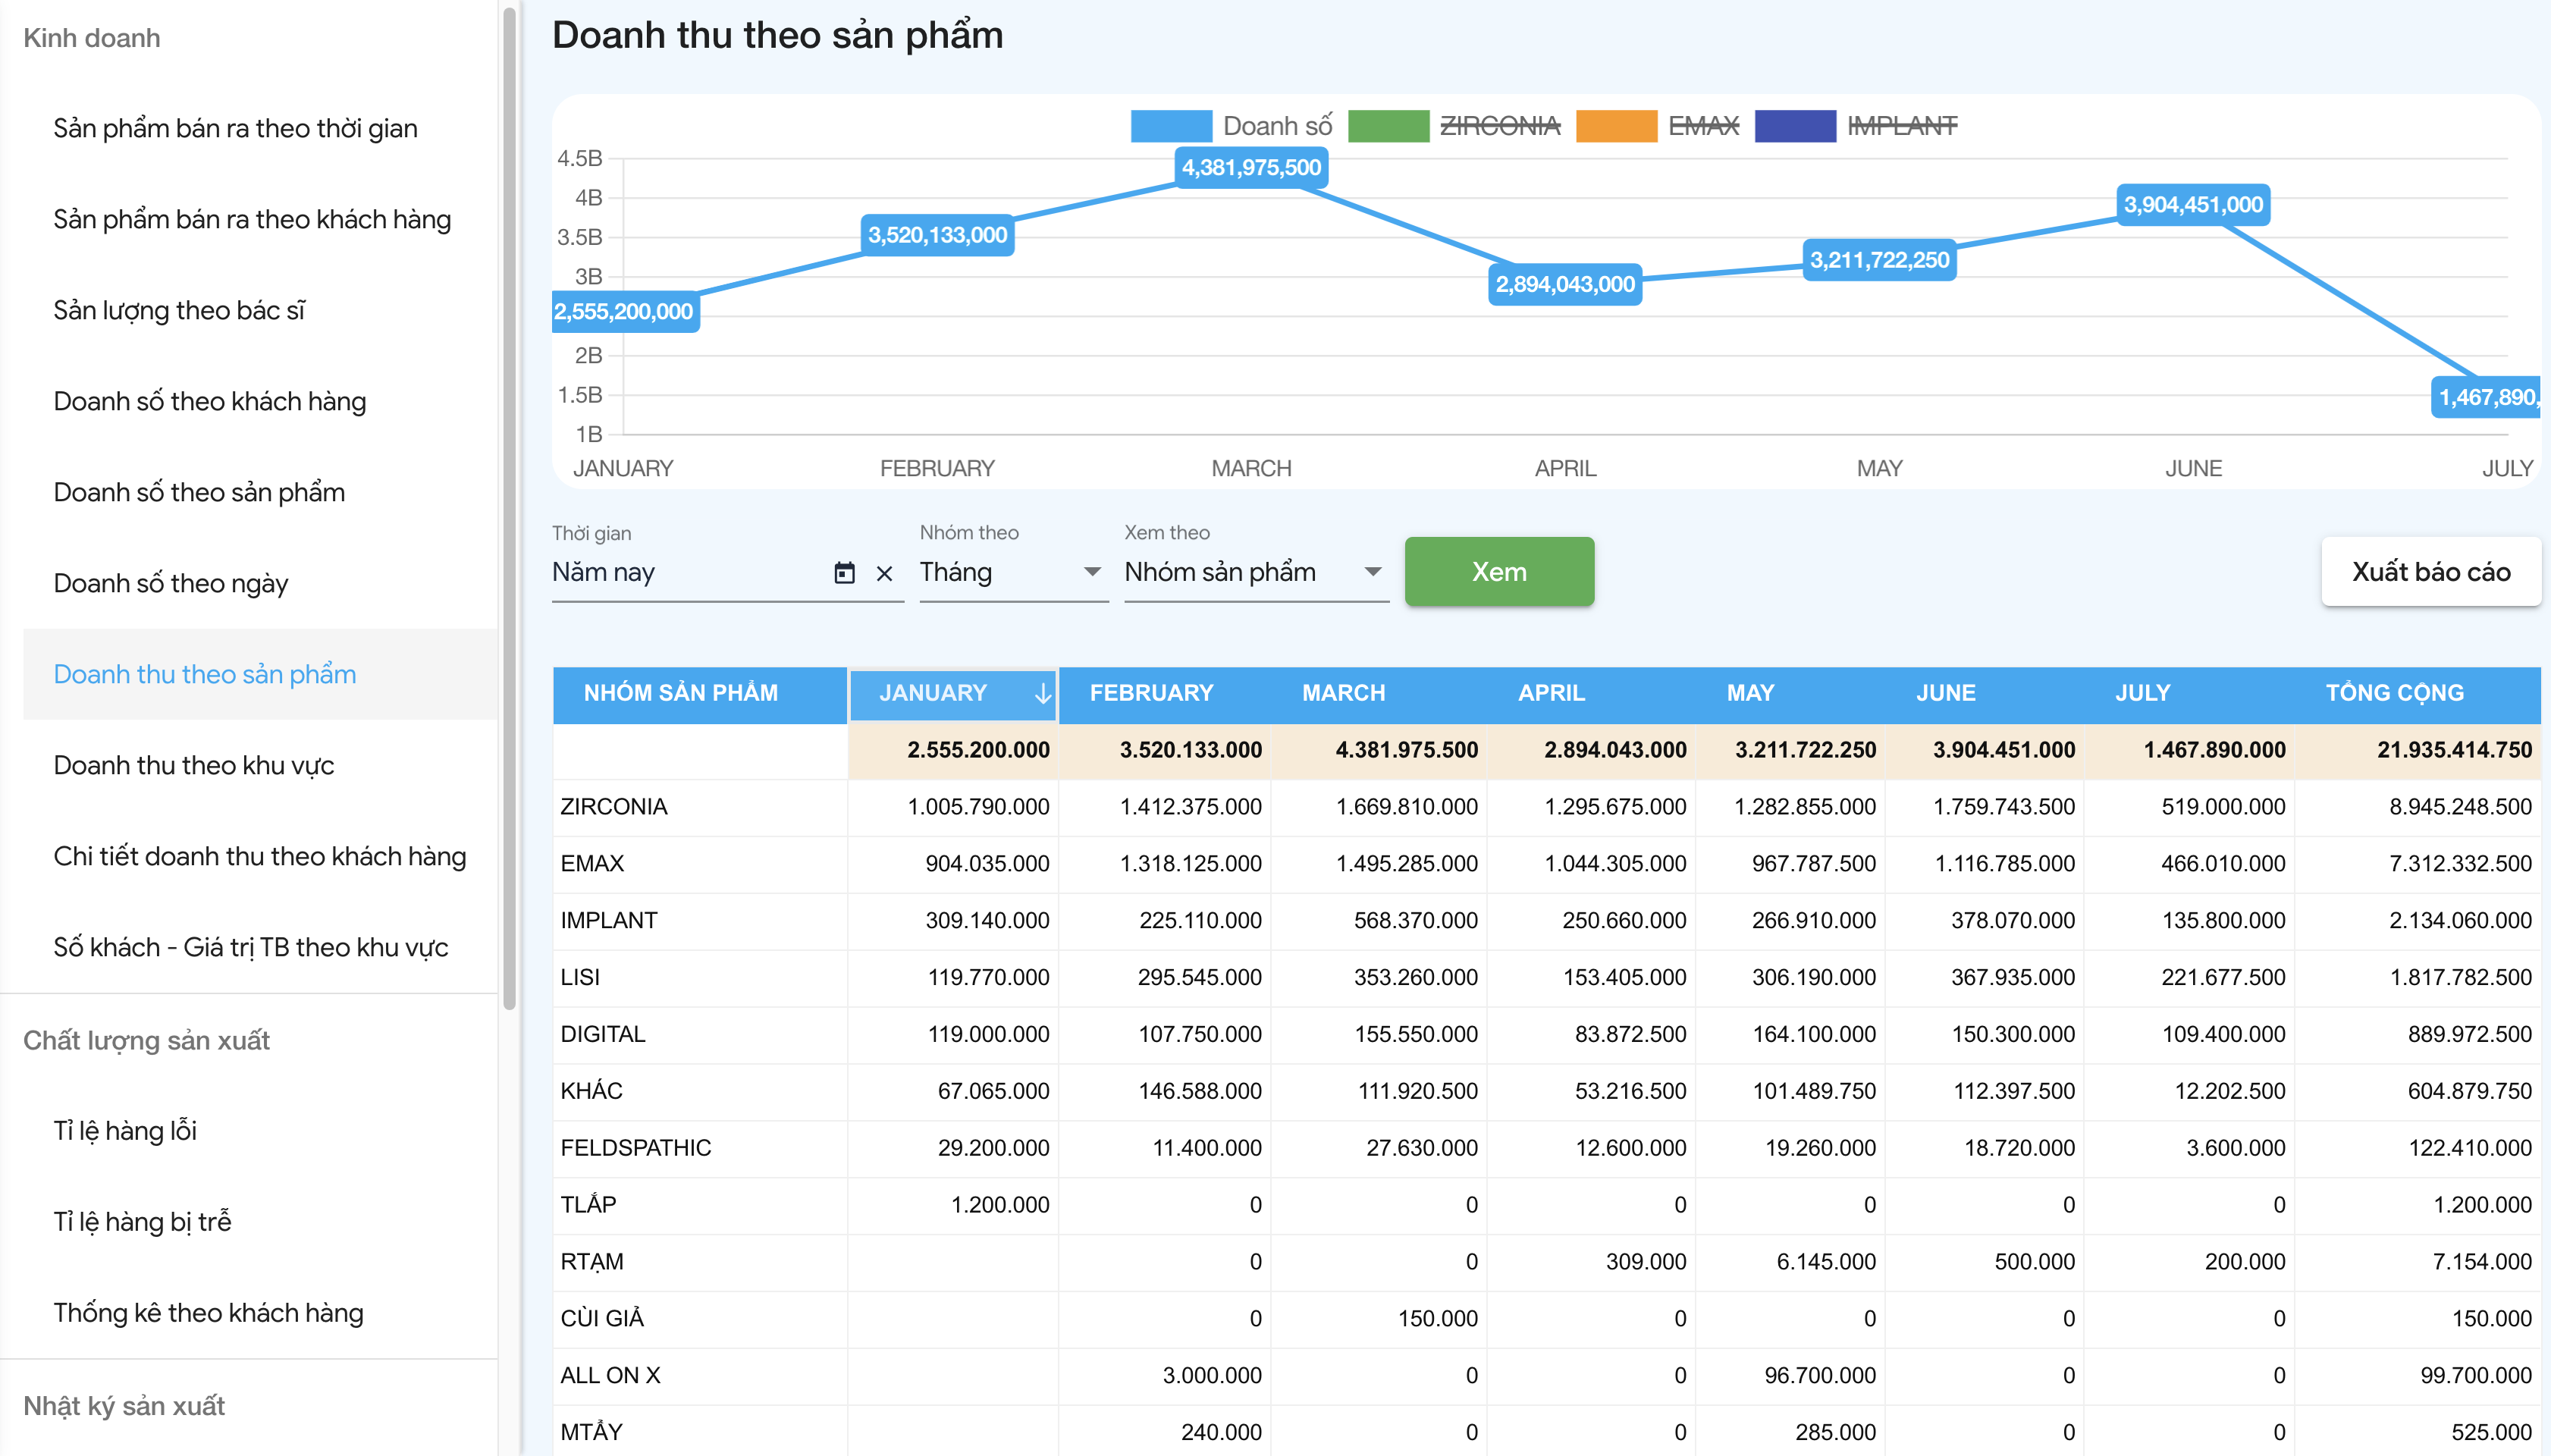This screenshot has width=2551, height=1456.
Task: Select the ALL ON X row name
Action: (610, 1375)
